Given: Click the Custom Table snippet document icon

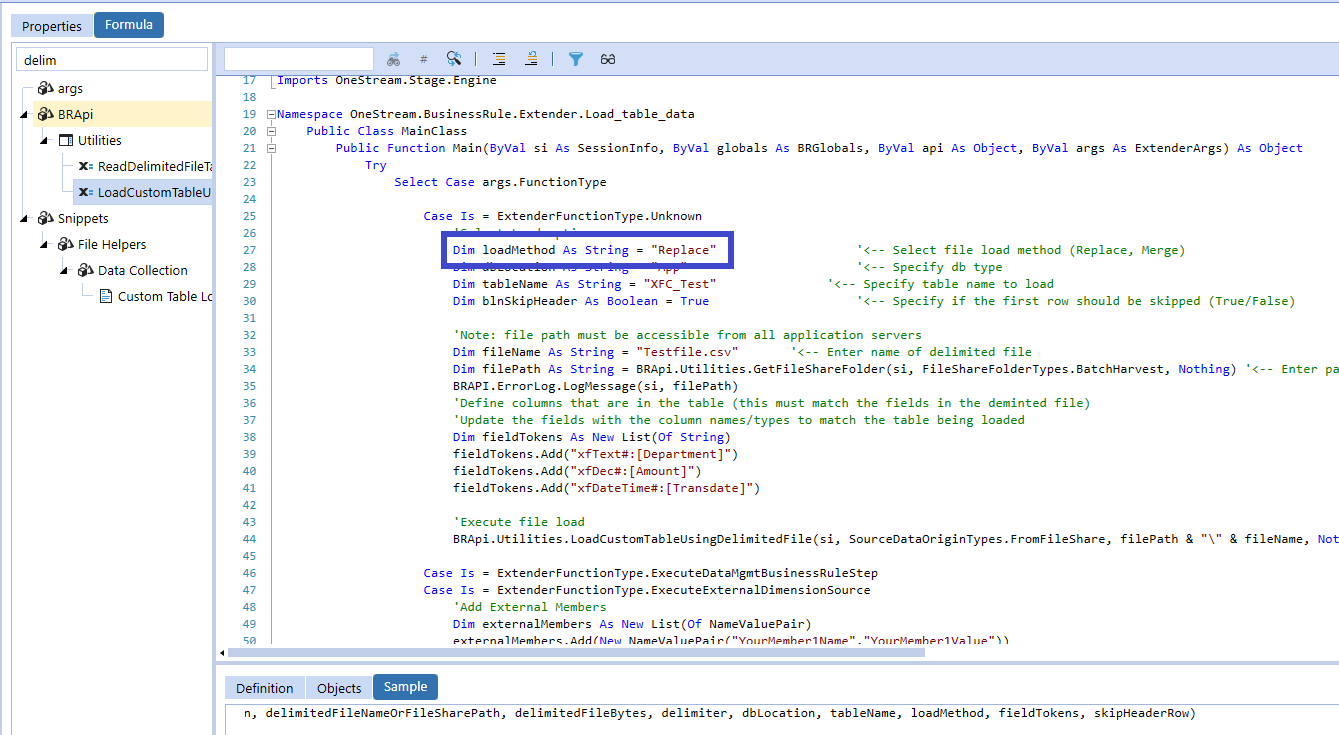Looking at the screenshot, I should pos(106,295).
